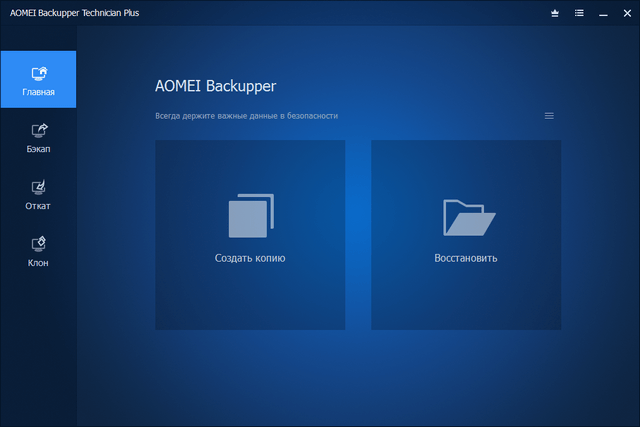This screenshot has height=427, width=640.
Task: Close the AOMEI Backupper window
Action: 626,13
